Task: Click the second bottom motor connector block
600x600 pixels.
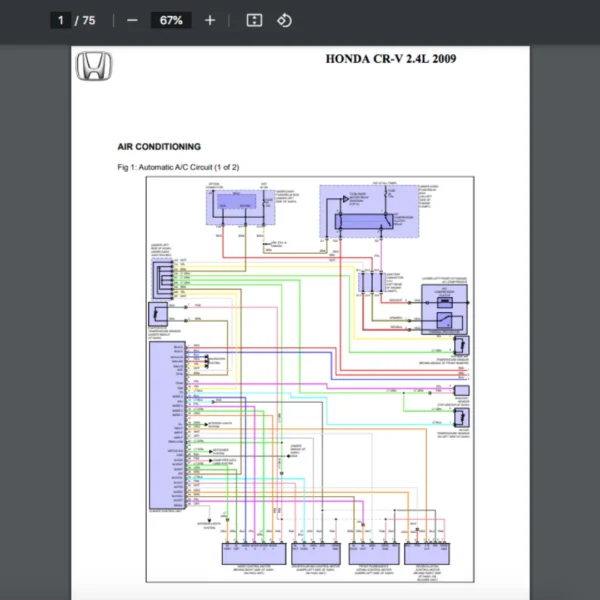Action: 314,553
